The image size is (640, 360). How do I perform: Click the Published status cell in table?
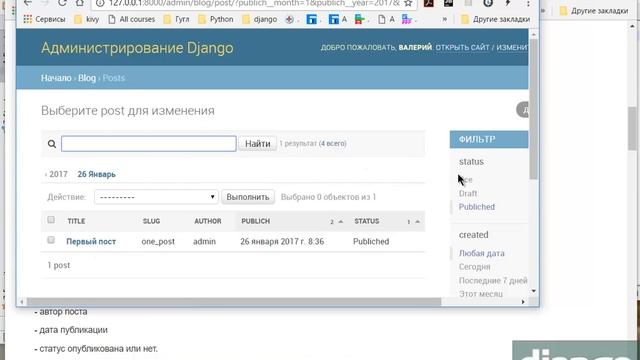[x=371, y=242]
